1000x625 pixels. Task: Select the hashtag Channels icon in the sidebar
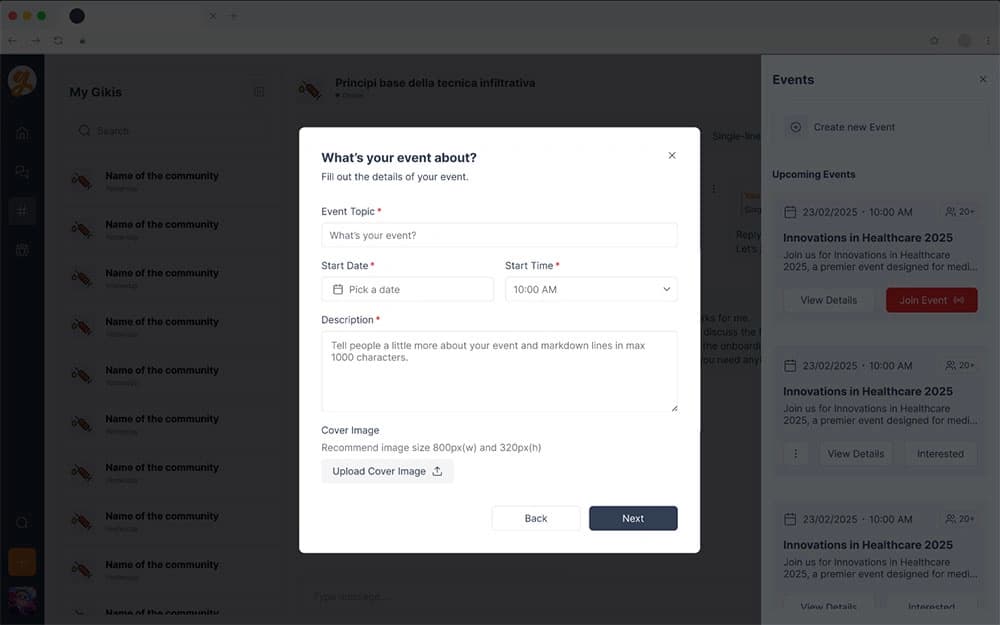point(22,210)
